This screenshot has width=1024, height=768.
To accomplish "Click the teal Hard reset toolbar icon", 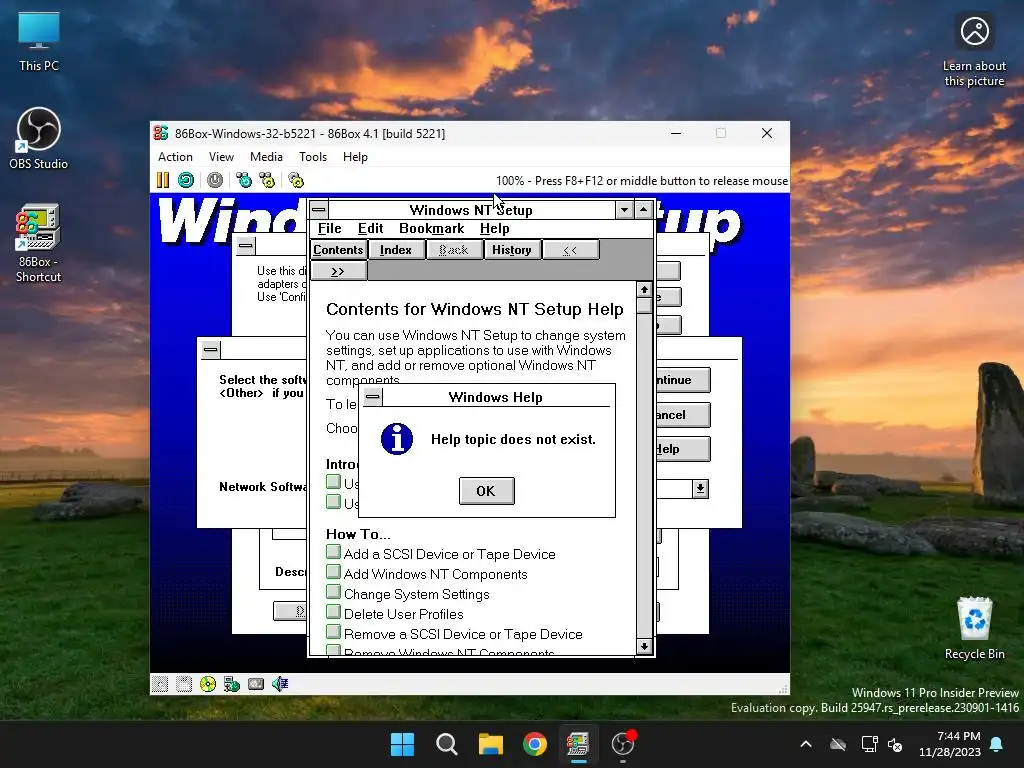I will click(x=186, y=180).
